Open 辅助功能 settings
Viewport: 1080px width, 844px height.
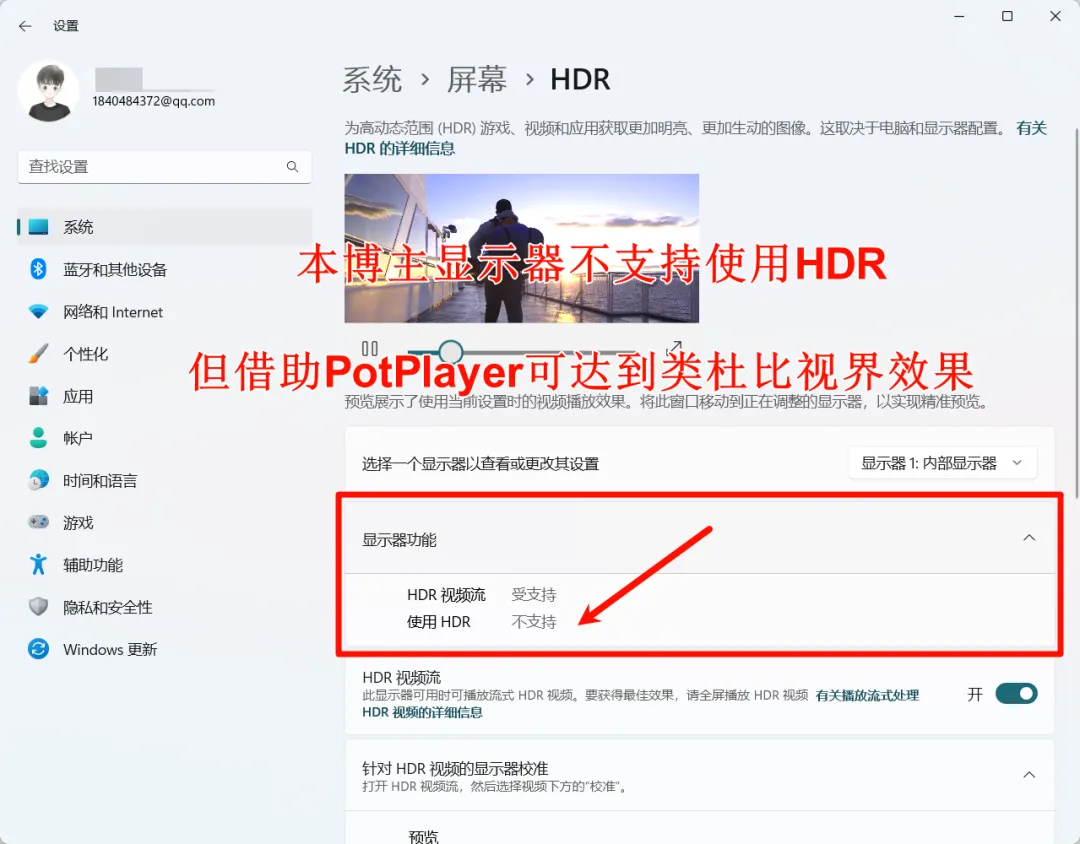[x=92, y=565]
